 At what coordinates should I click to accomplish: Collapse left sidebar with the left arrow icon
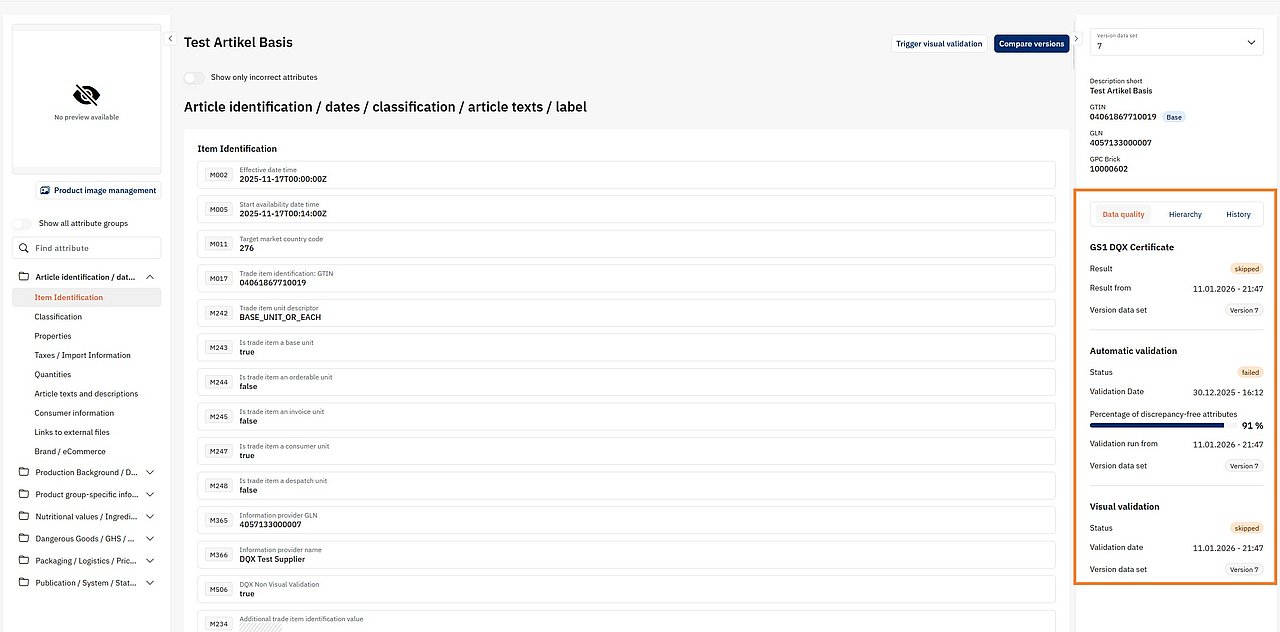pyautogui.click(x=170, y=39)
